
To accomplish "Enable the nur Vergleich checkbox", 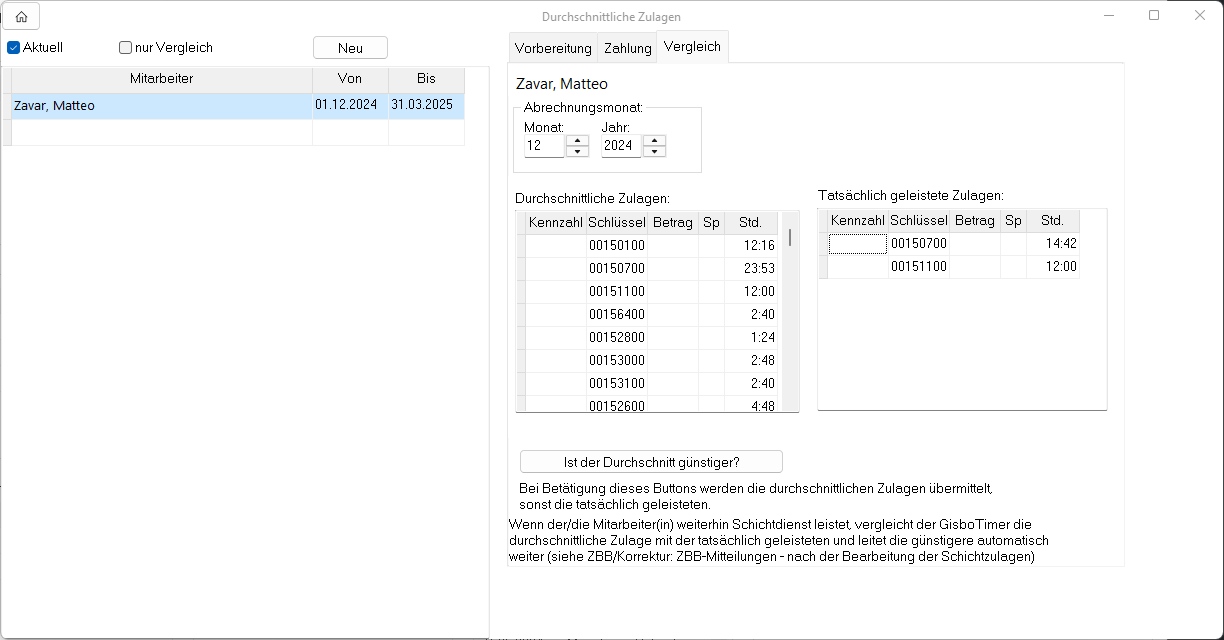I will click(126, 48).
